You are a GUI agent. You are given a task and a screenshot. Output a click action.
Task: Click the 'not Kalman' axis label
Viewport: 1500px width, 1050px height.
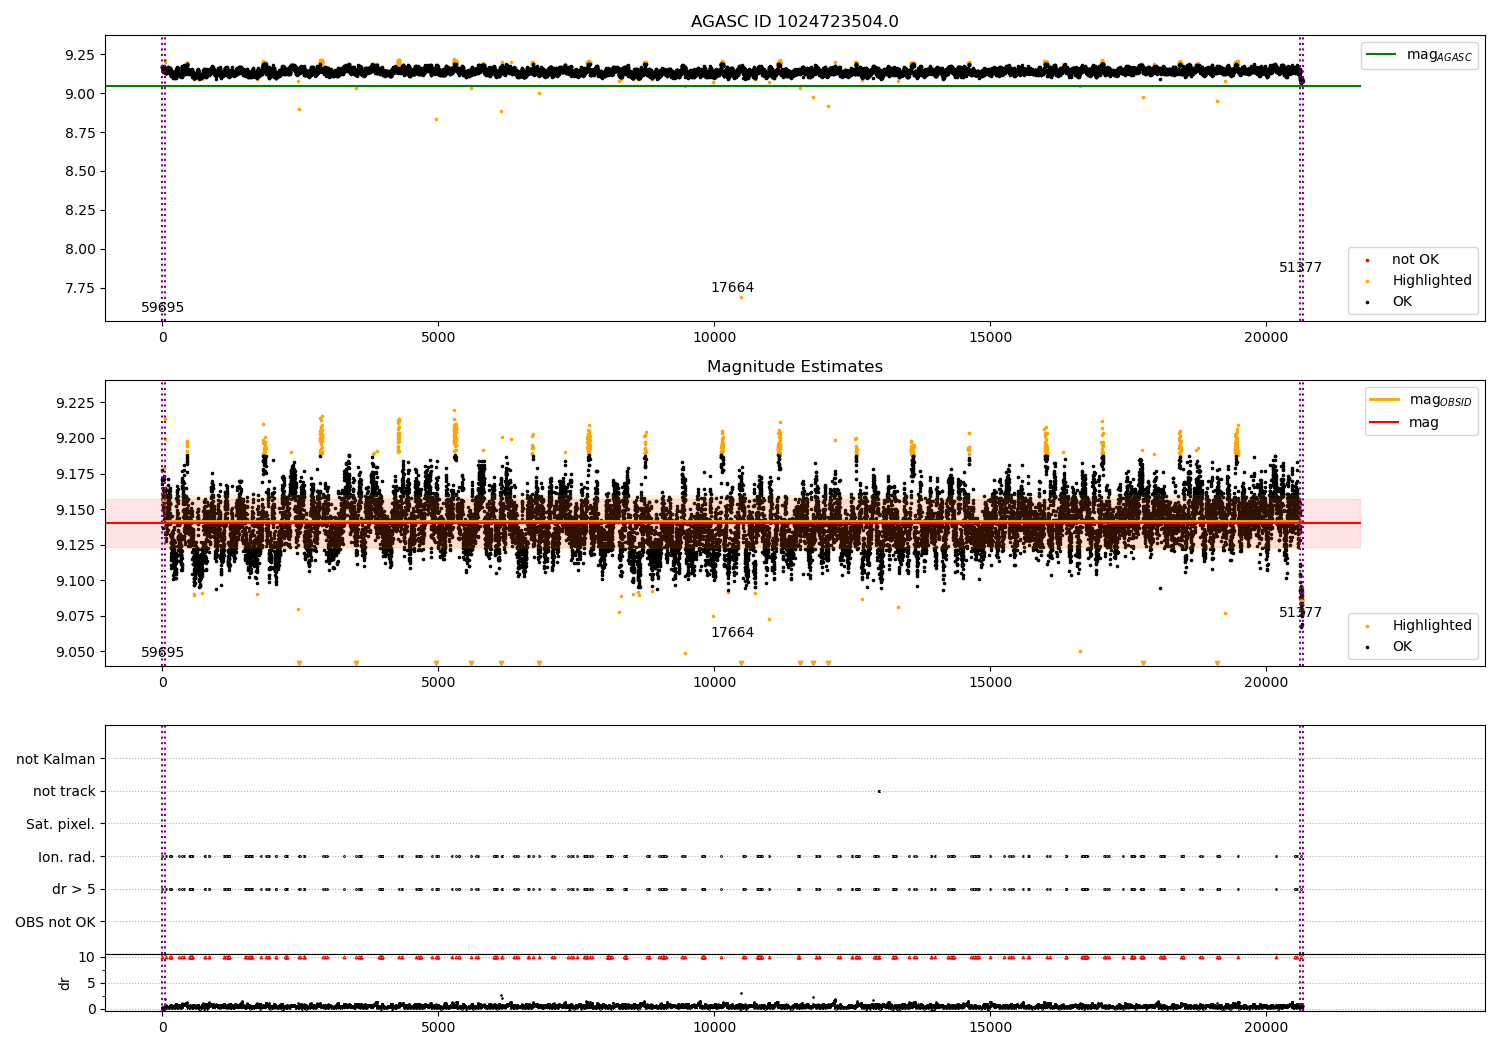coord(56,760)
